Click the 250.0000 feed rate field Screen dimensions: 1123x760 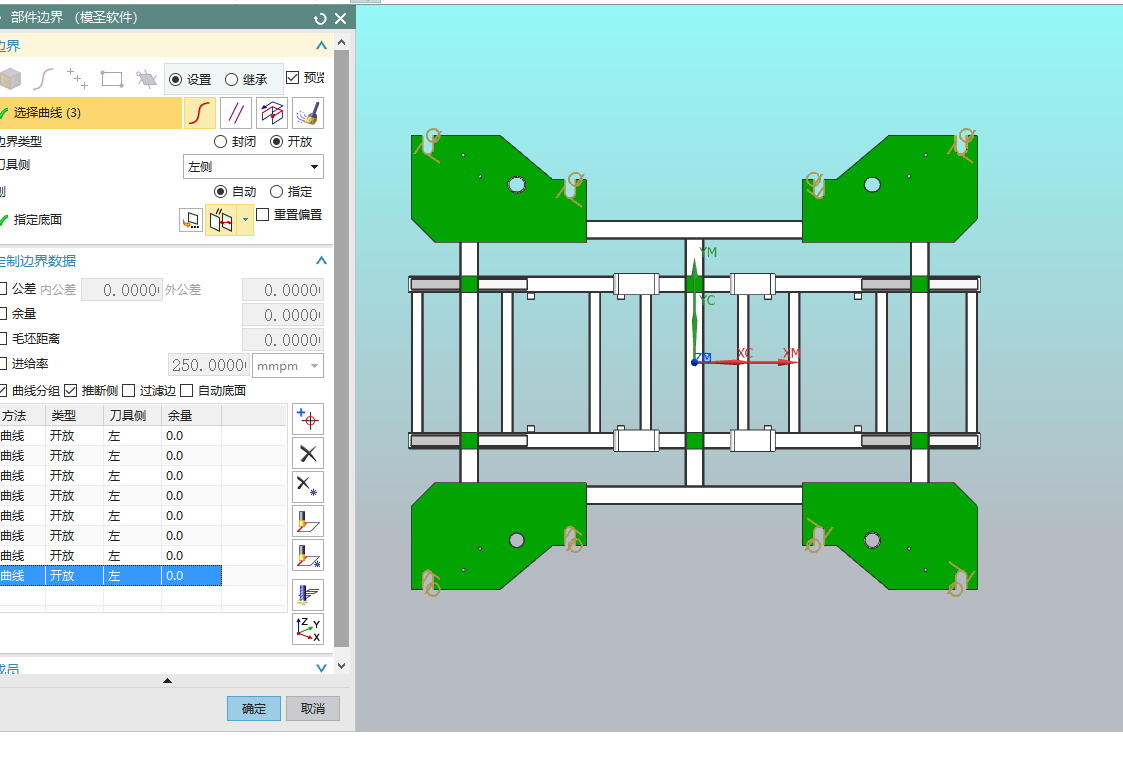click(208, 365)
